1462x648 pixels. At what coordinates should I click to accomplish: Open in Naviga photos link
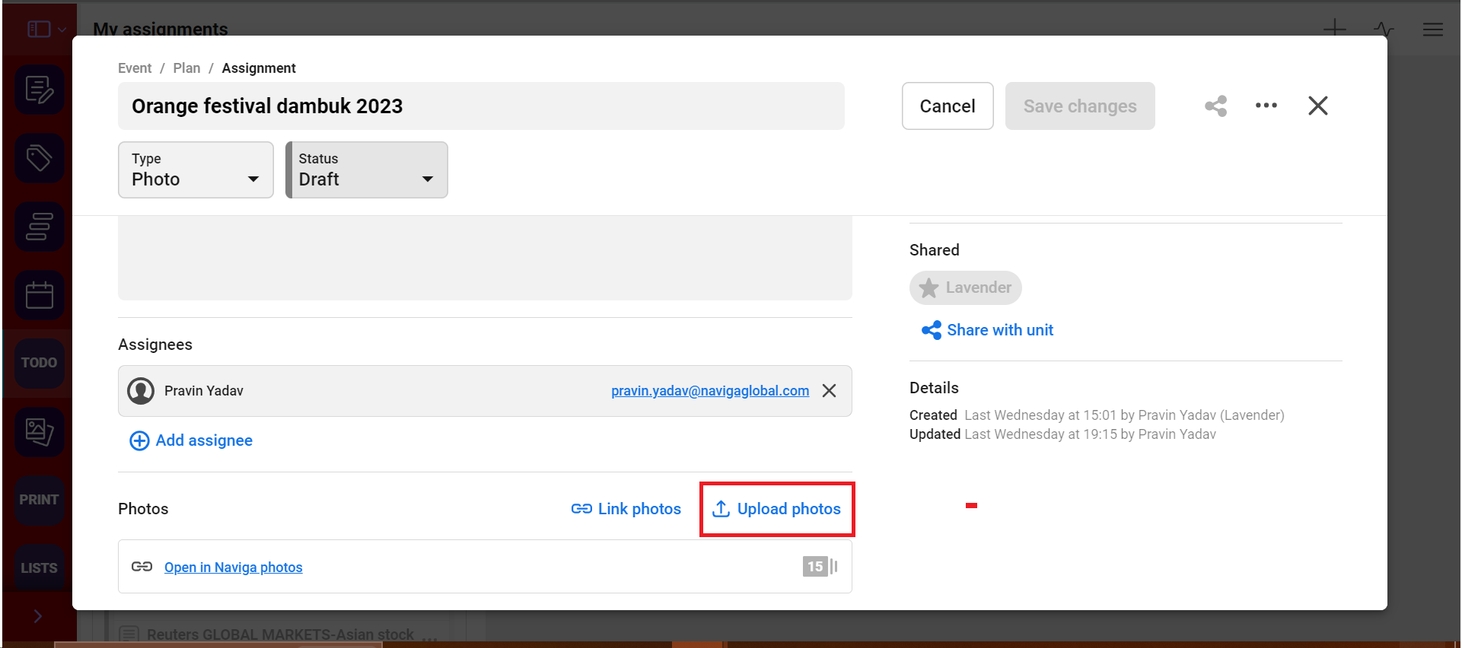tap(233, 567)
